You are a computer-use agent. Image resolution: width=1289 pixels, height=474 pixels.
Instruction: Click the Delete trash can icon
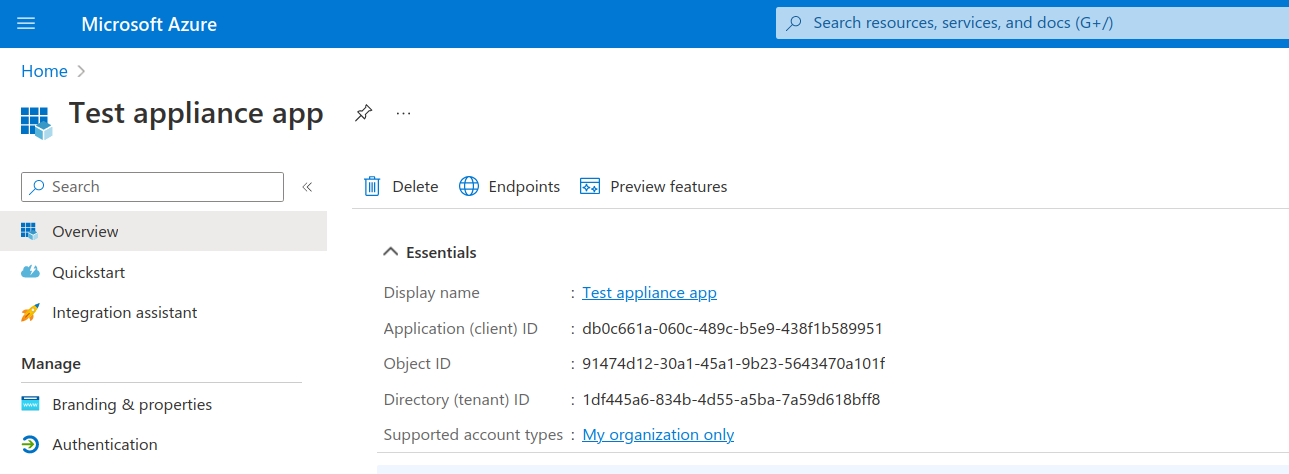click(x=372, y=186)
